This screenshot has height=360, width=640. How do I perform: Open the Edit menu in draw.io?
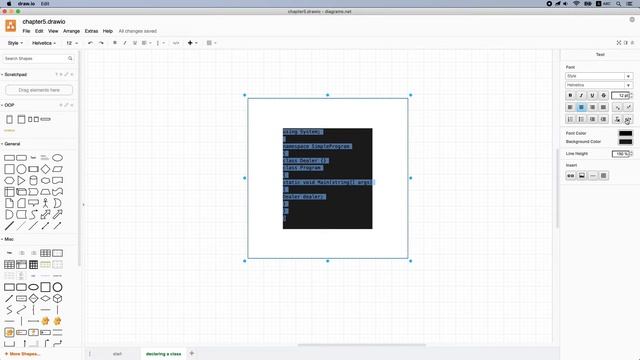pyautogui.click(x=39, y=31)
